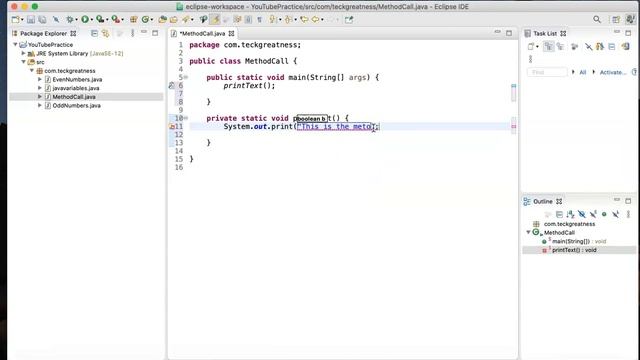Click the Open Type toolbar icon
The image size is (640, 360).
pos(162,20)
